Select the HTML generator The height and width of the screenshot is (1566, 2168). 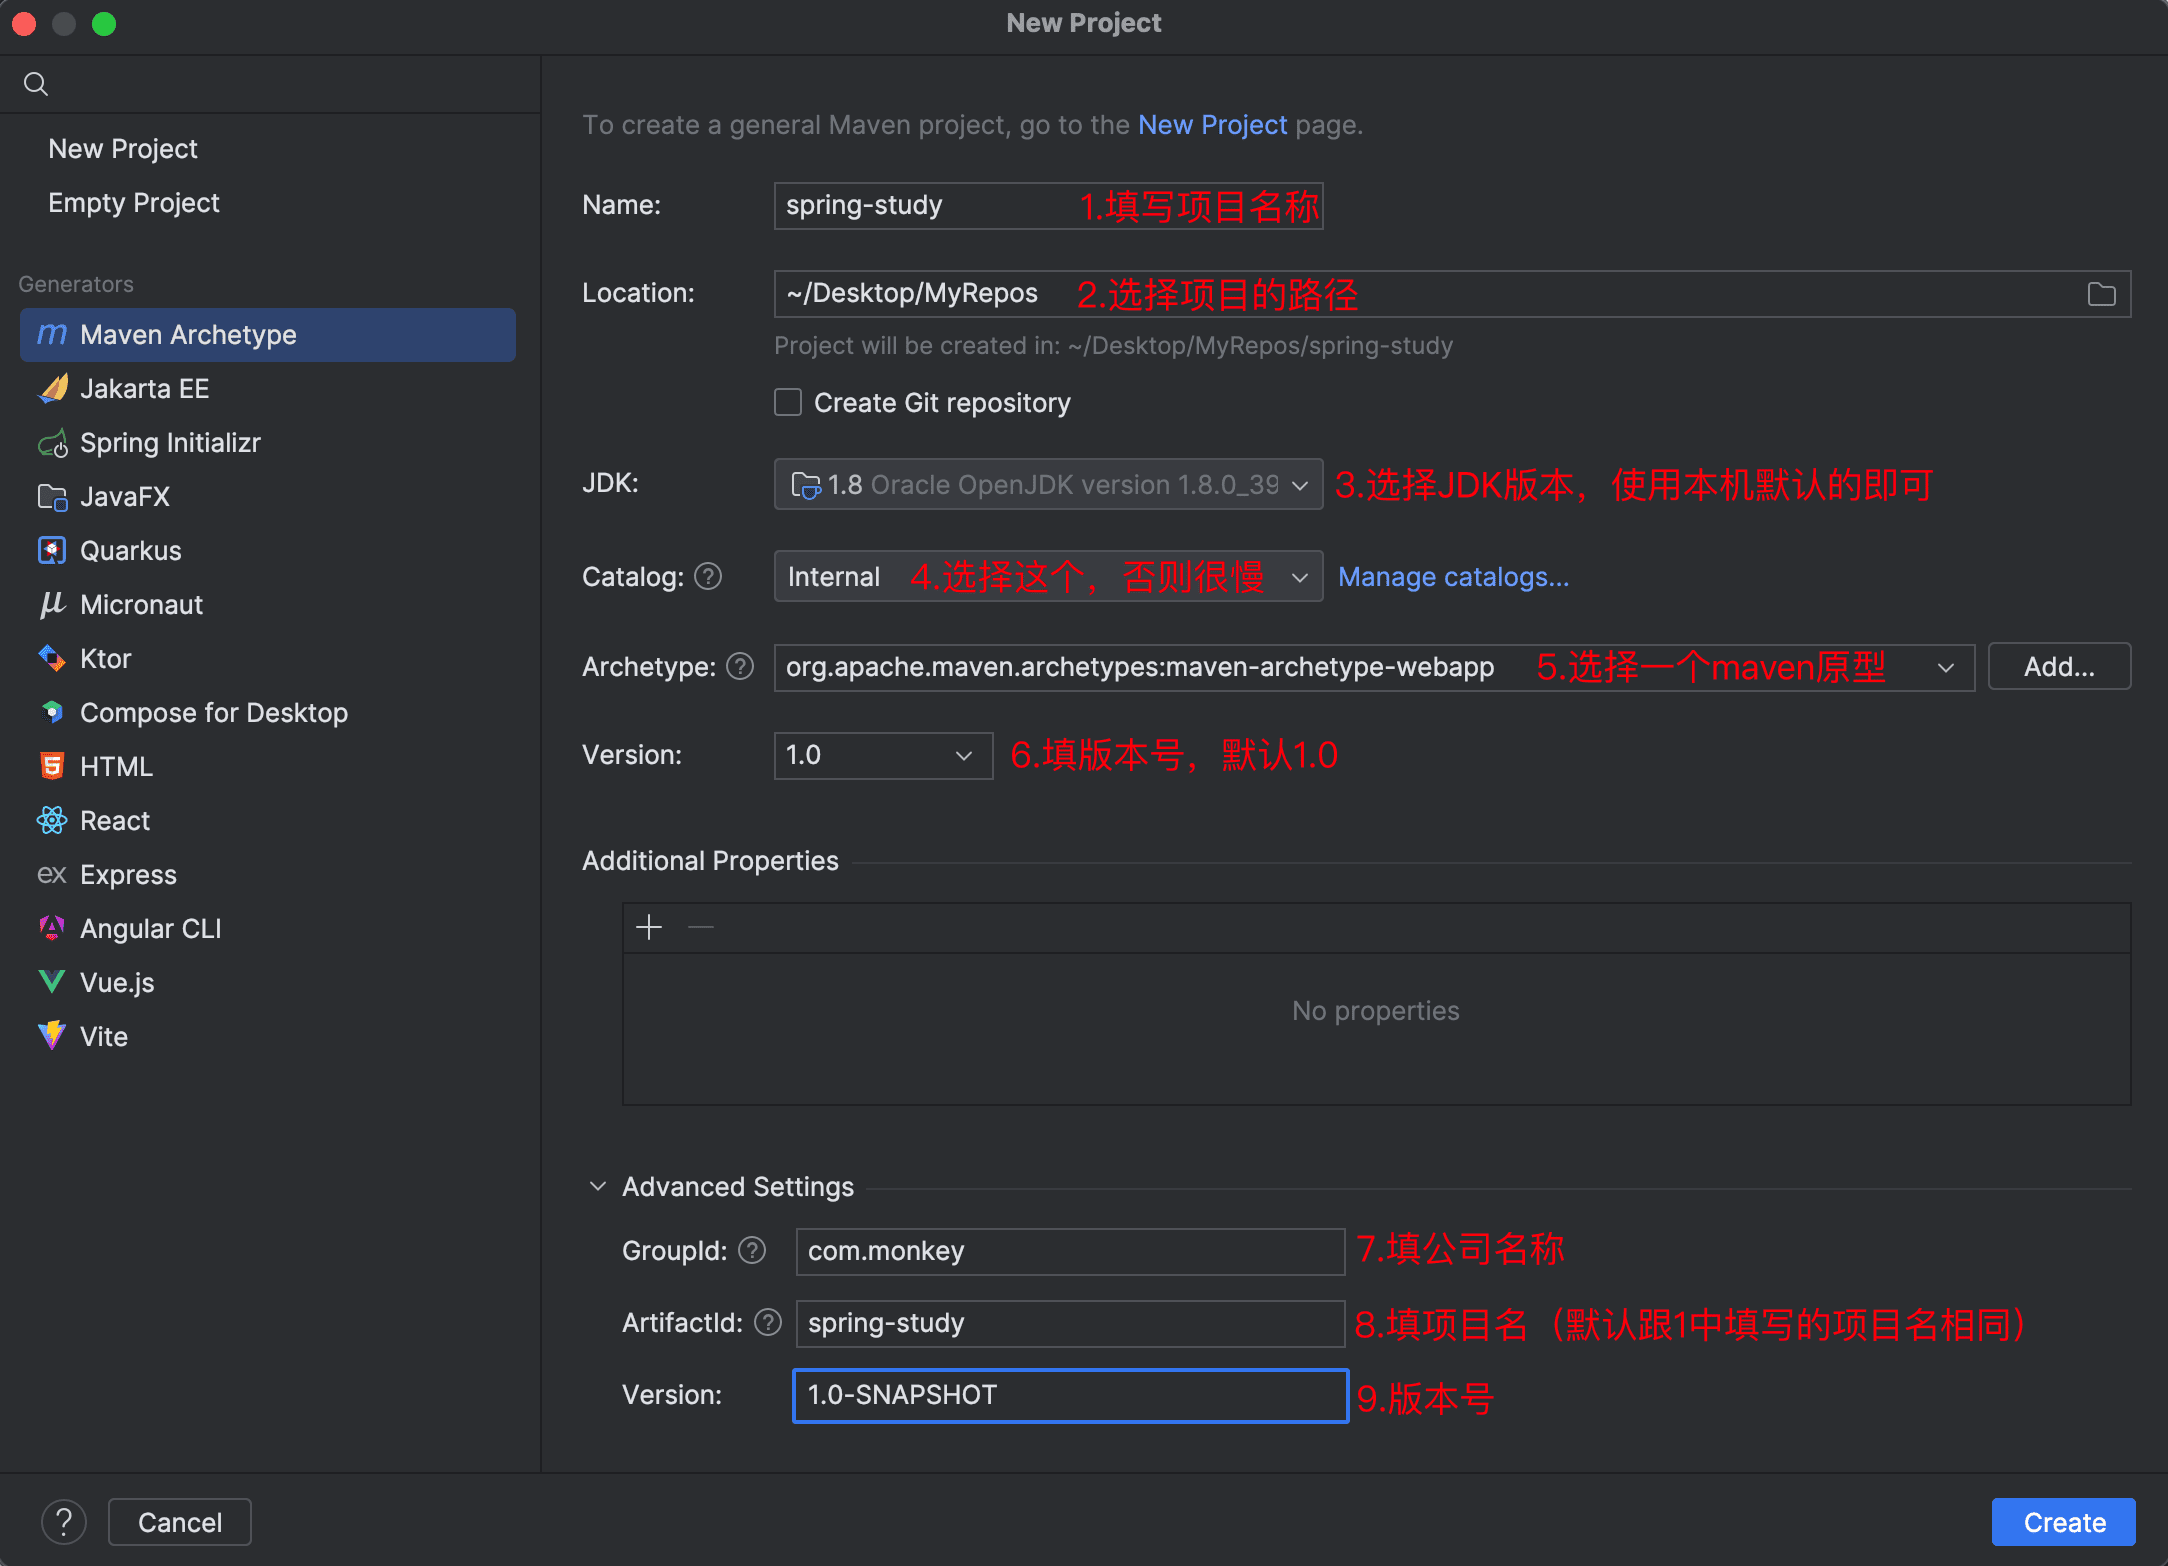click(268, 766)
